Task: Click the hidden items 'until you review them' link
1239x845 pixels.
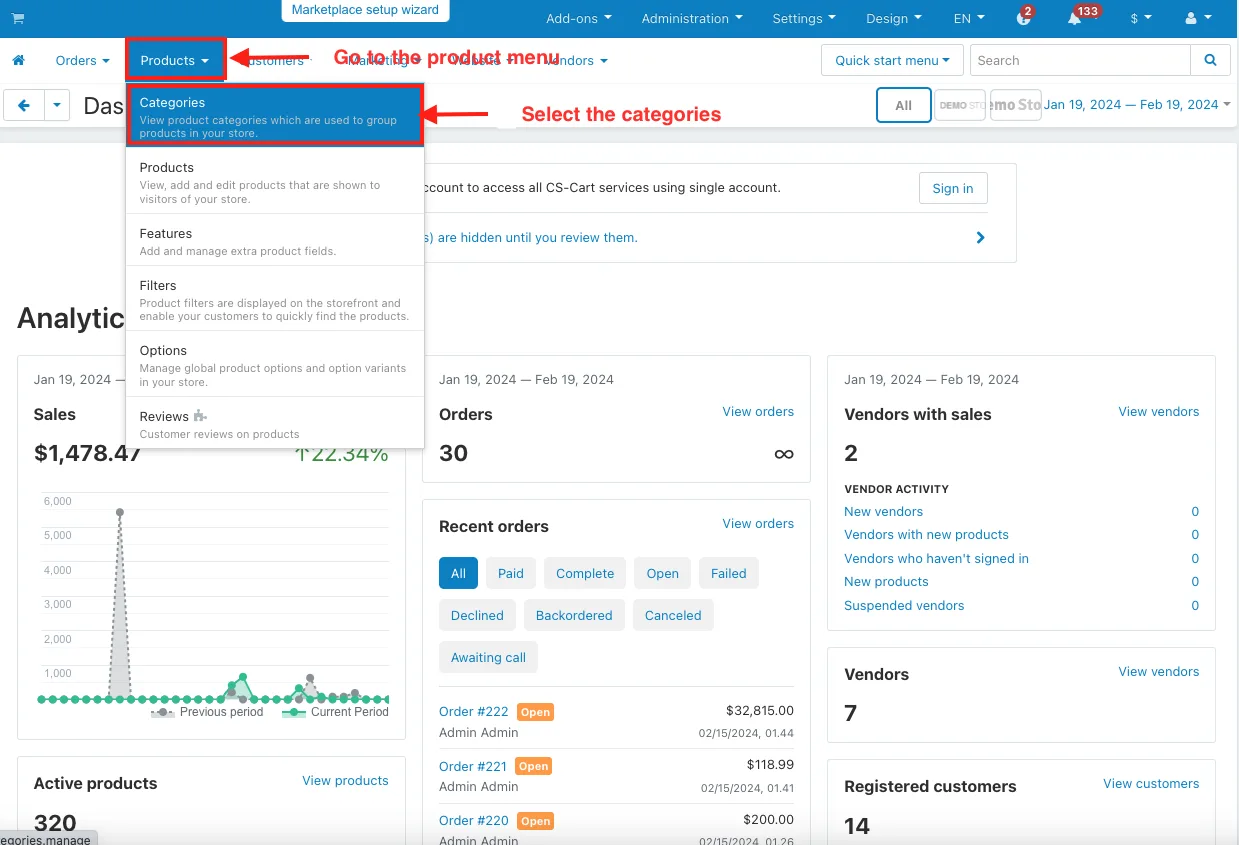Action: [530, 237]
